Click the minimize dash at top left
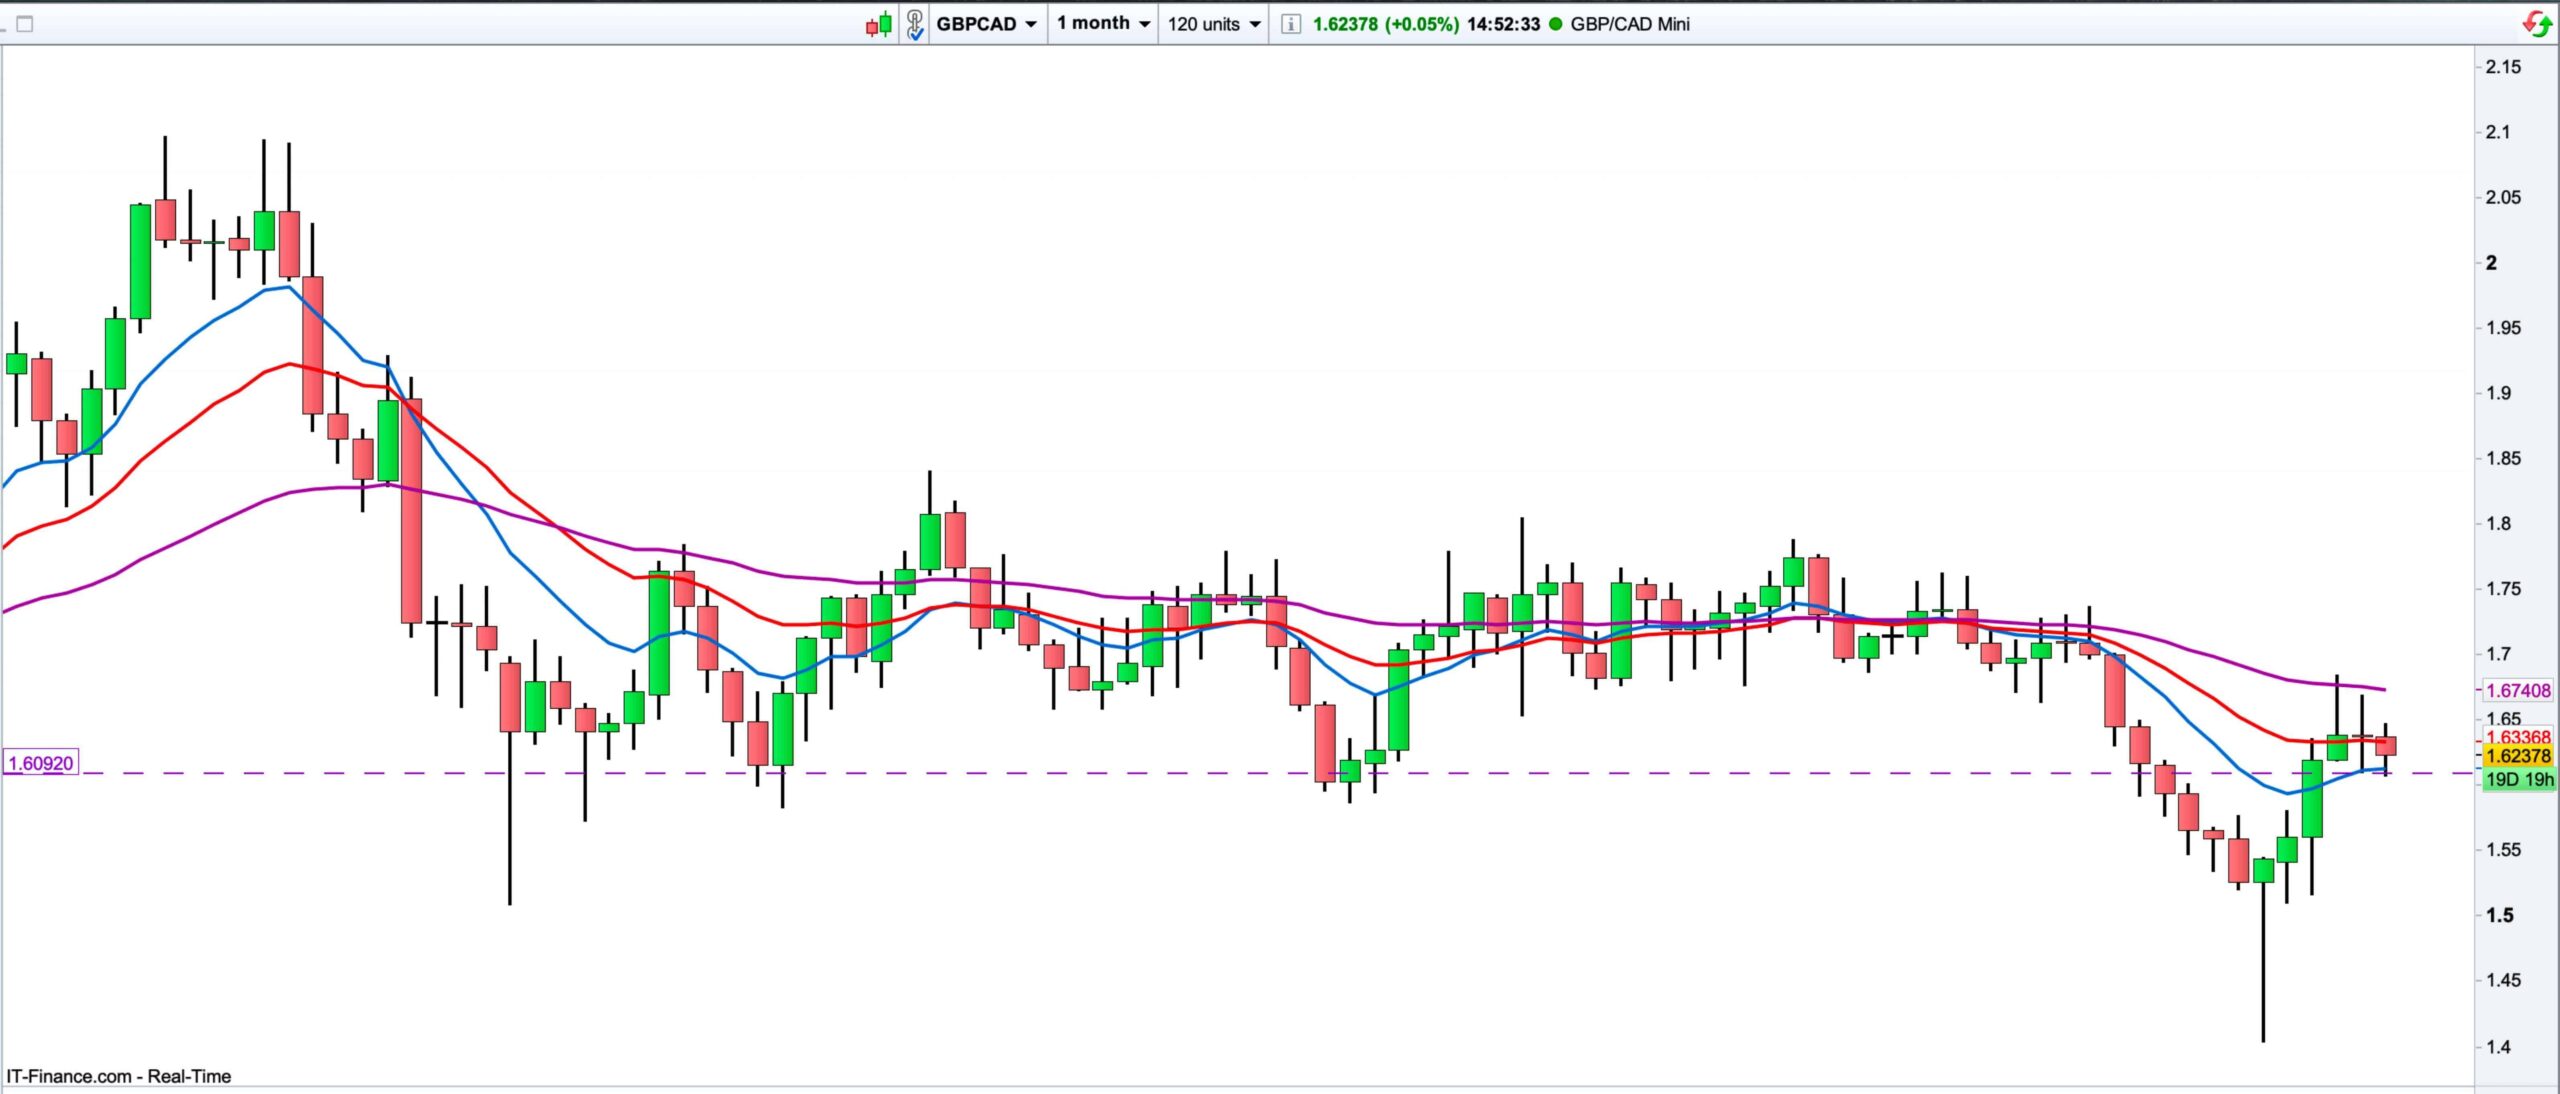 tap(5, 30)
